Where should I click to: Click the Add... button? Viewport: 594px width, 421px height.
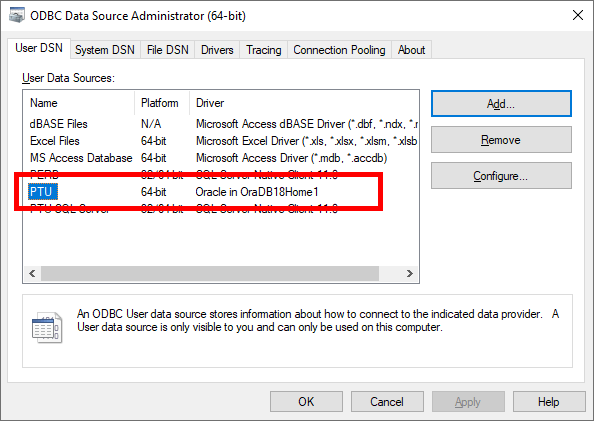click(501, 103)
